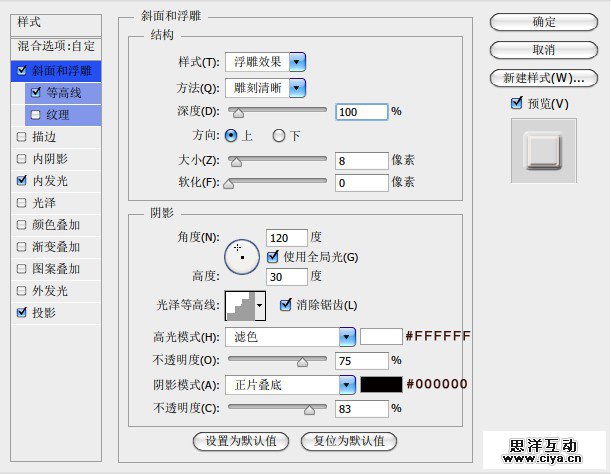
Task: Uncheck 使用全局光(G)
Action: 273,256
